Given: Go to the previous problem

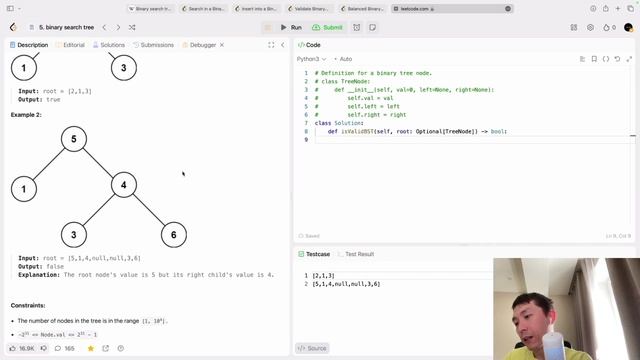Looking at the screenshot, I should point(104,27).
